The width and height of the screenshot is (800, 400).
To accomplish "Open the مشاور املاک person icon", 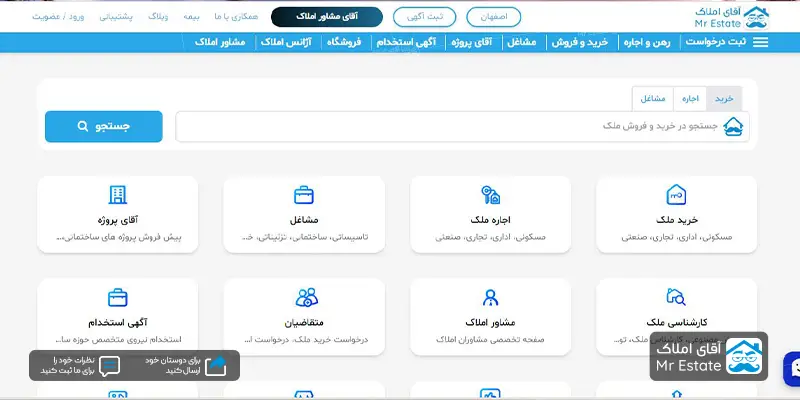I will pos(490,297).
